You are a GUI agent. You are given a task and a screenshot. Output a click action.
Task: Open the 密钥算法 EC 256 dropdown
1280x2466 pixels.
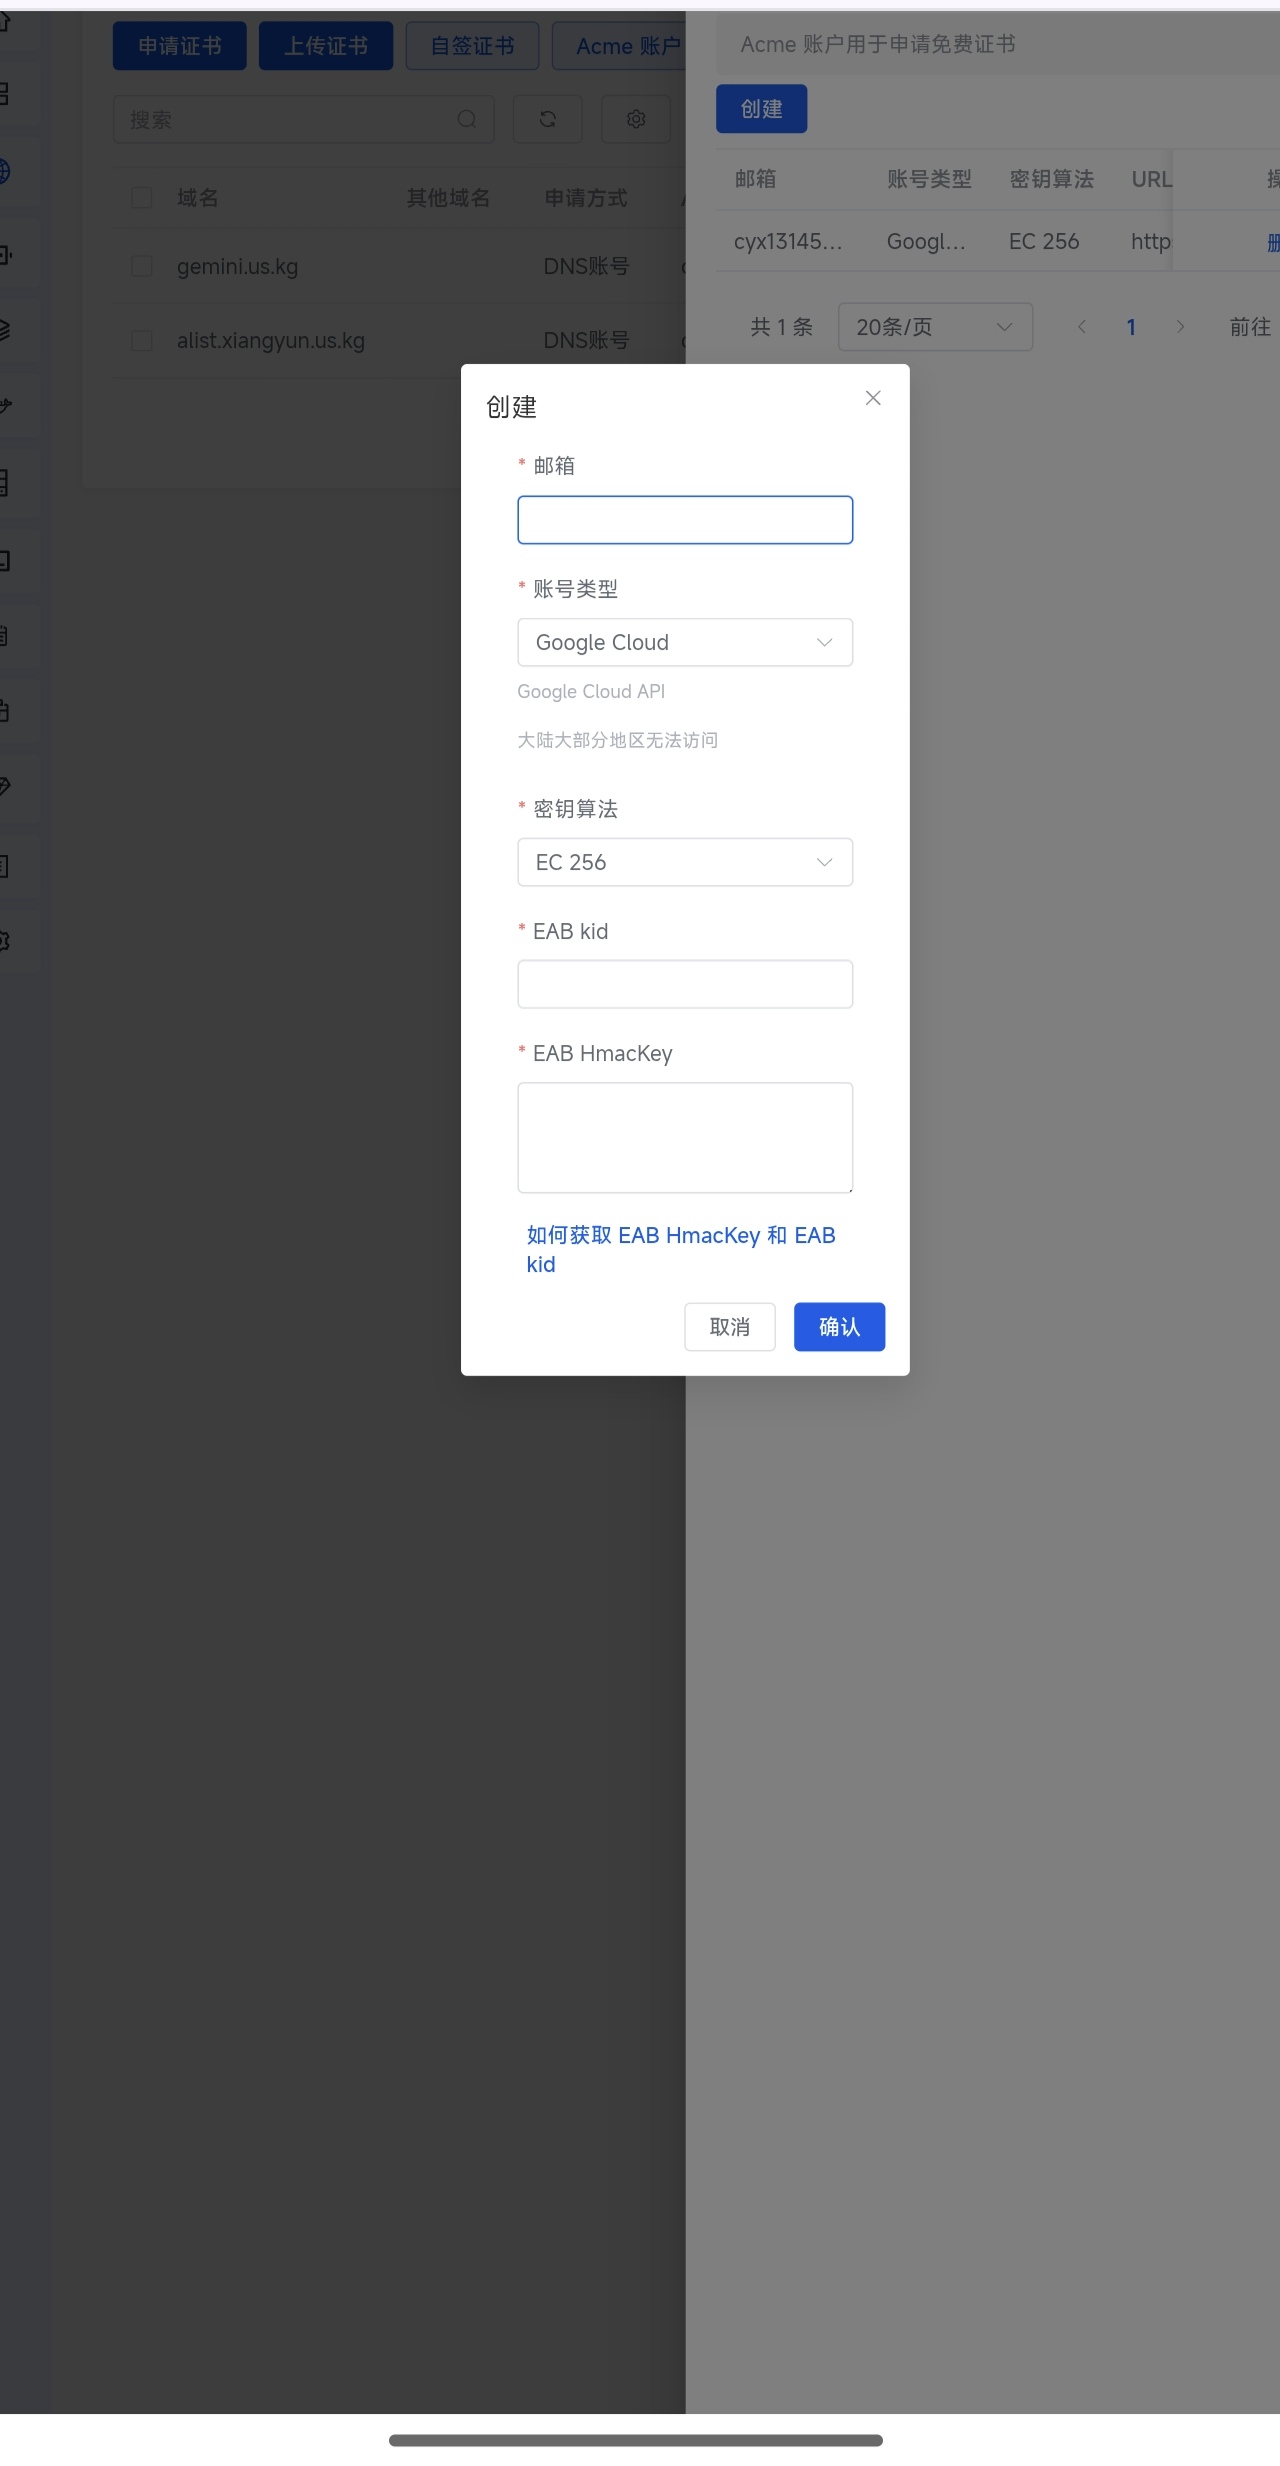[x=685, y=862]
